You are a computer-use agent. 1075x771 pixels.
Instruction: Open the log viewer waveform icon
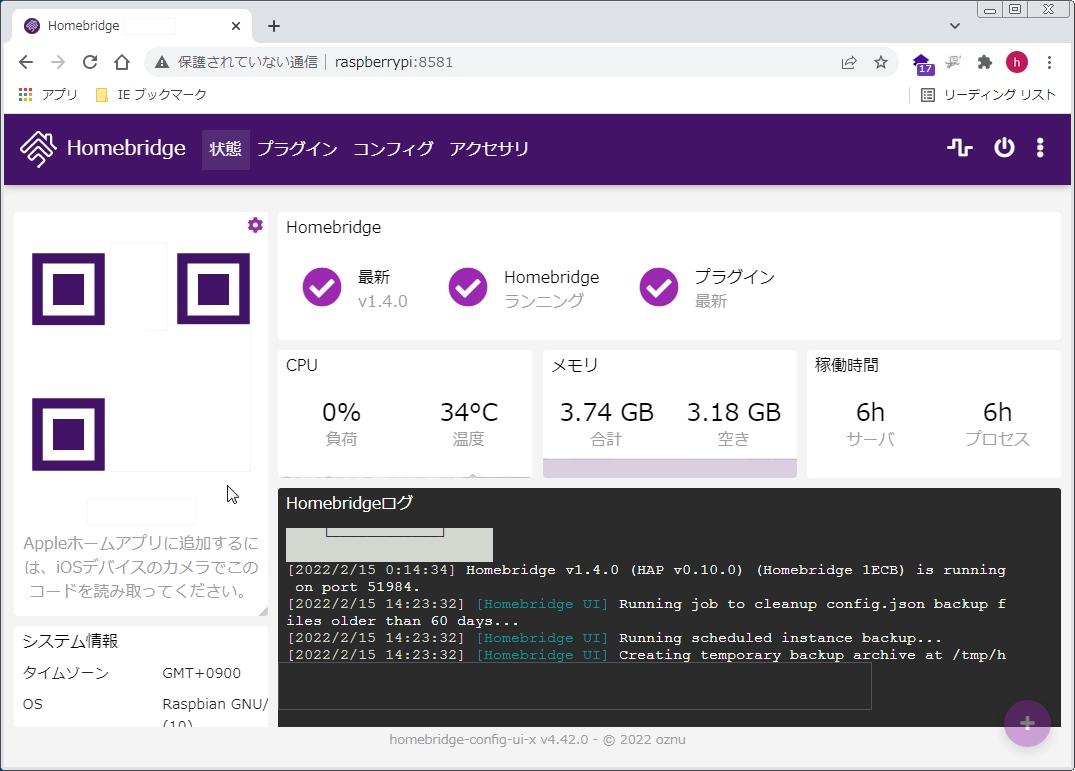pos(960,147)
